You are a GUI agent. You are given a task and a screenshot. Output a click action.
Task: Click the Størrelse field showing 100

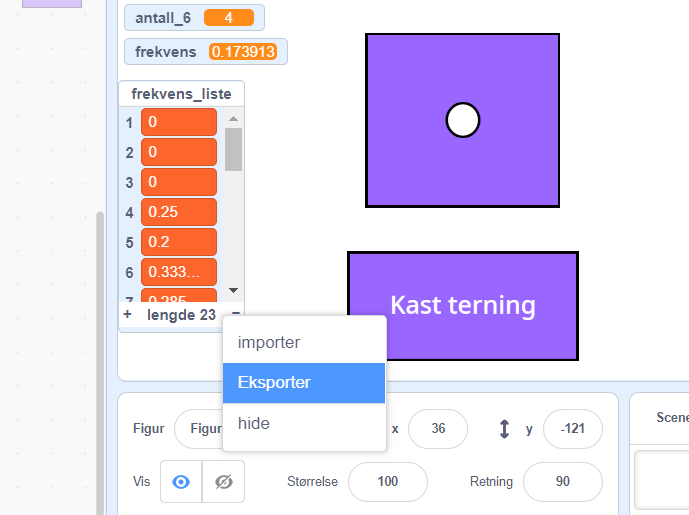click(x=388, y=481)
